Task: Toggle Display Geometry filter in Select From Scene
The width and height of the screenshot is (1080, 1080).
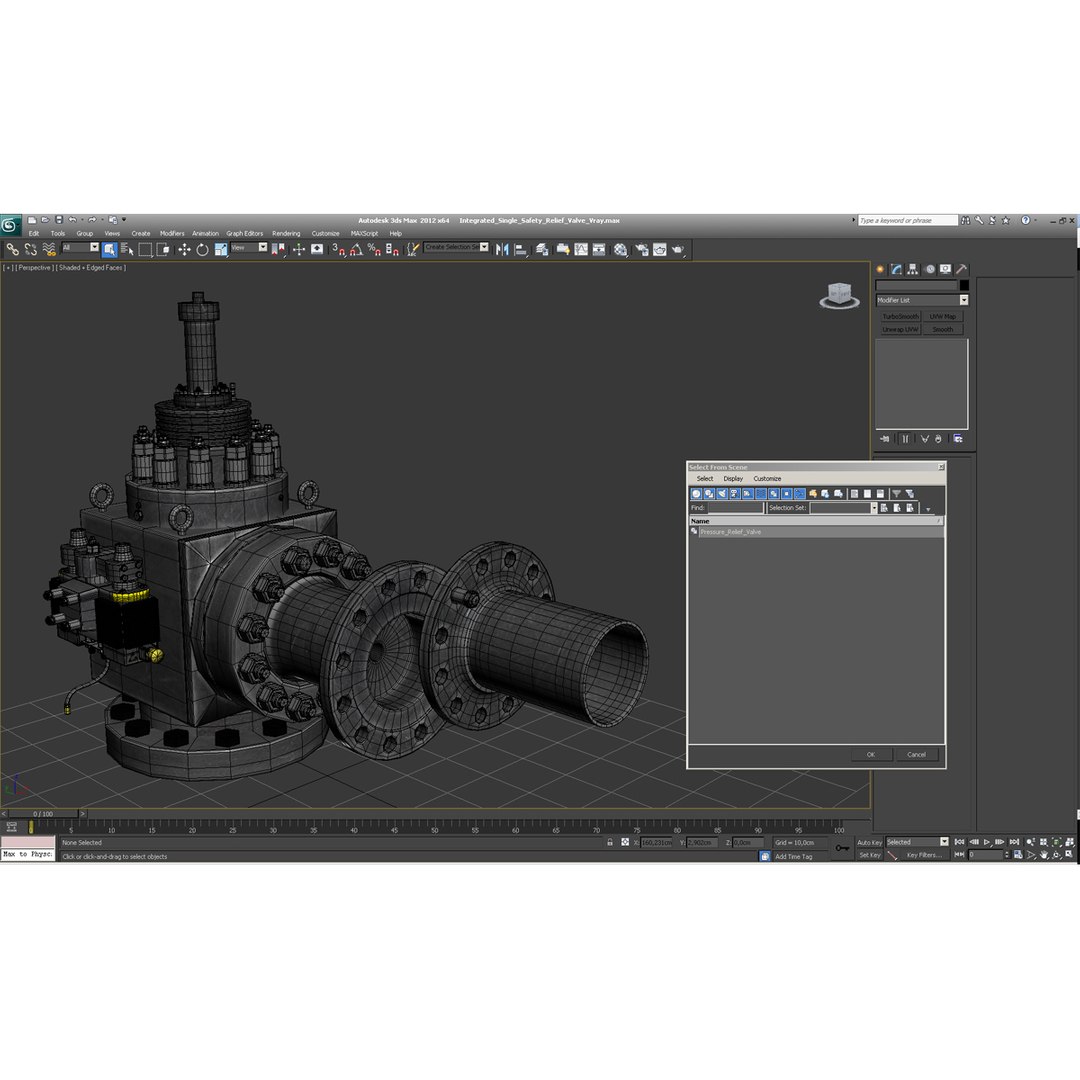Action: pos(696,494)
